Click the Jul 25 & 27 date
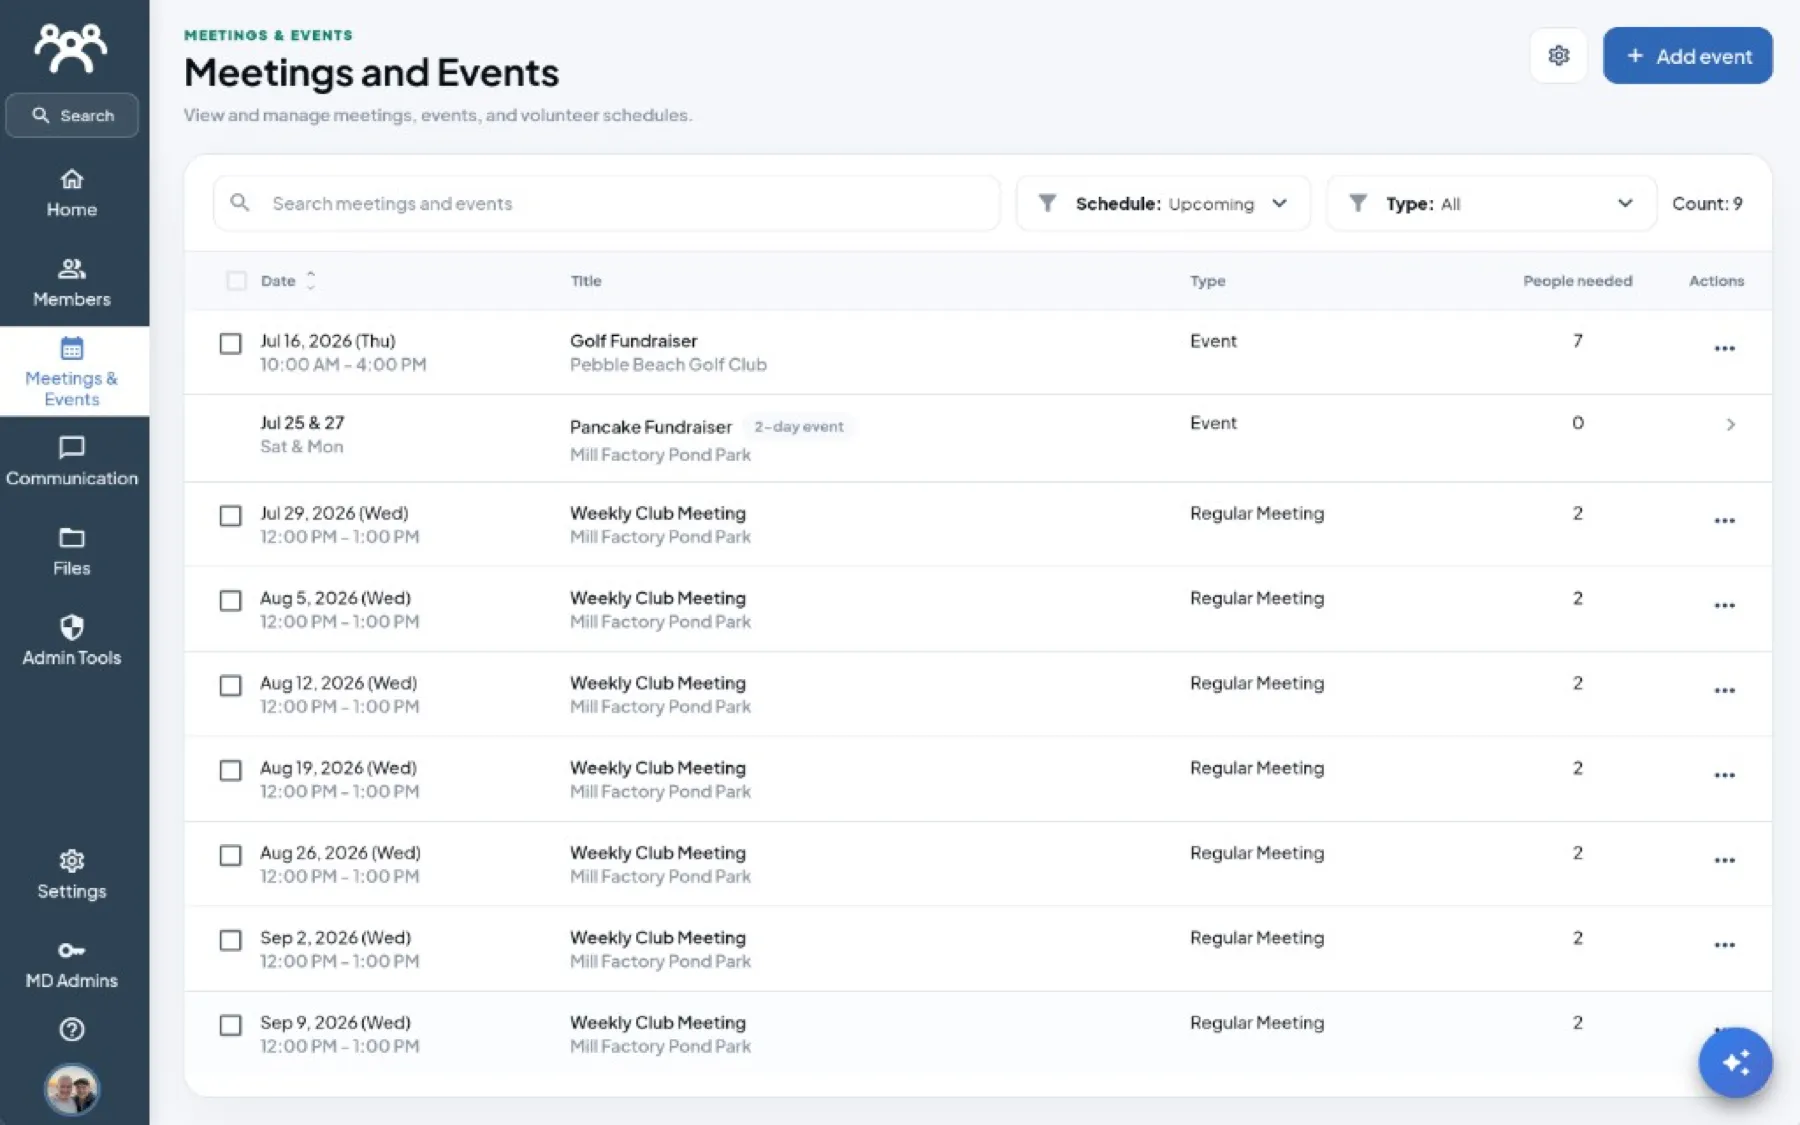Viewport: 1800px width, 1125px height. [302, 423]
